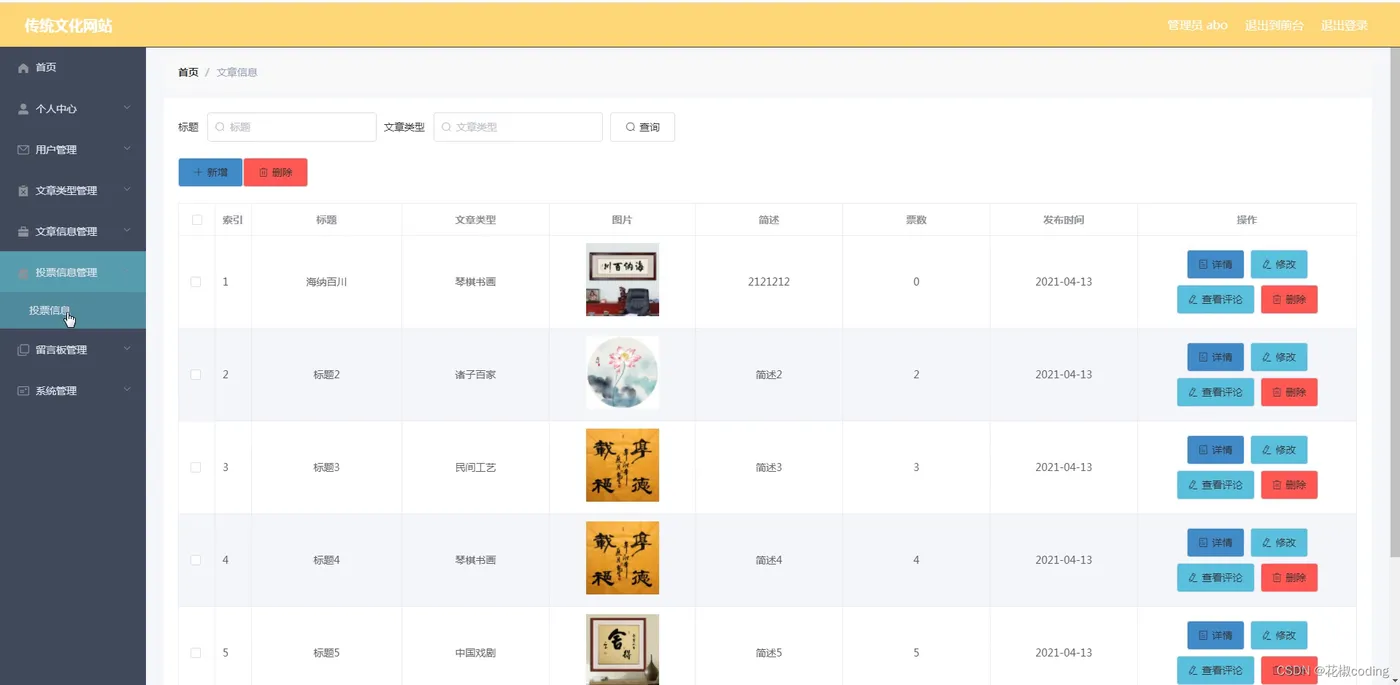Open the 系统管理 menu item
The width and height of the screenshot is (1400, 685).
pyautogui.click(x=73, y=391)
